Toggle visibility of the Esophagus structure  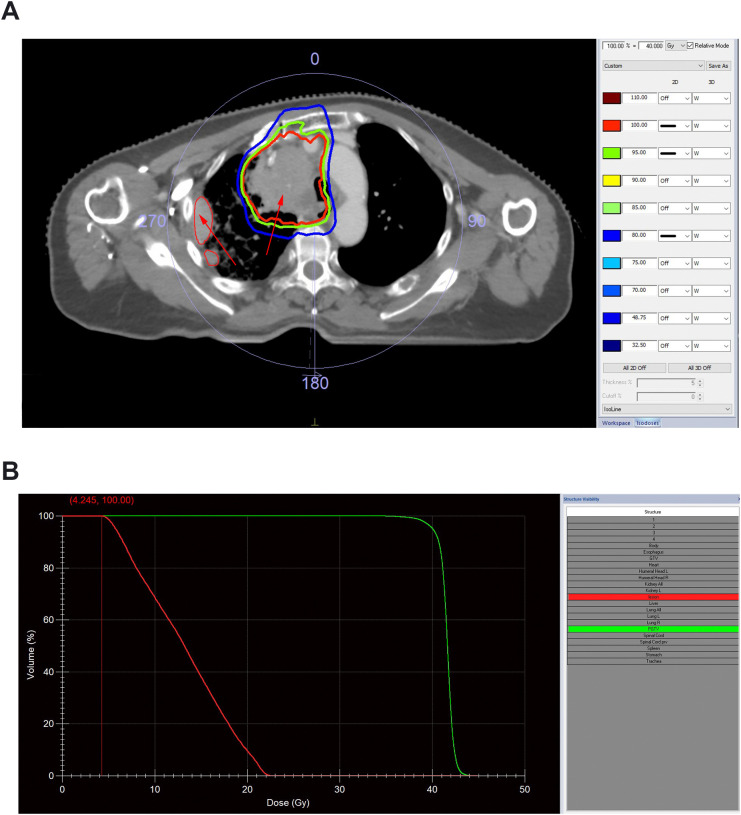(x=653, y=552)
